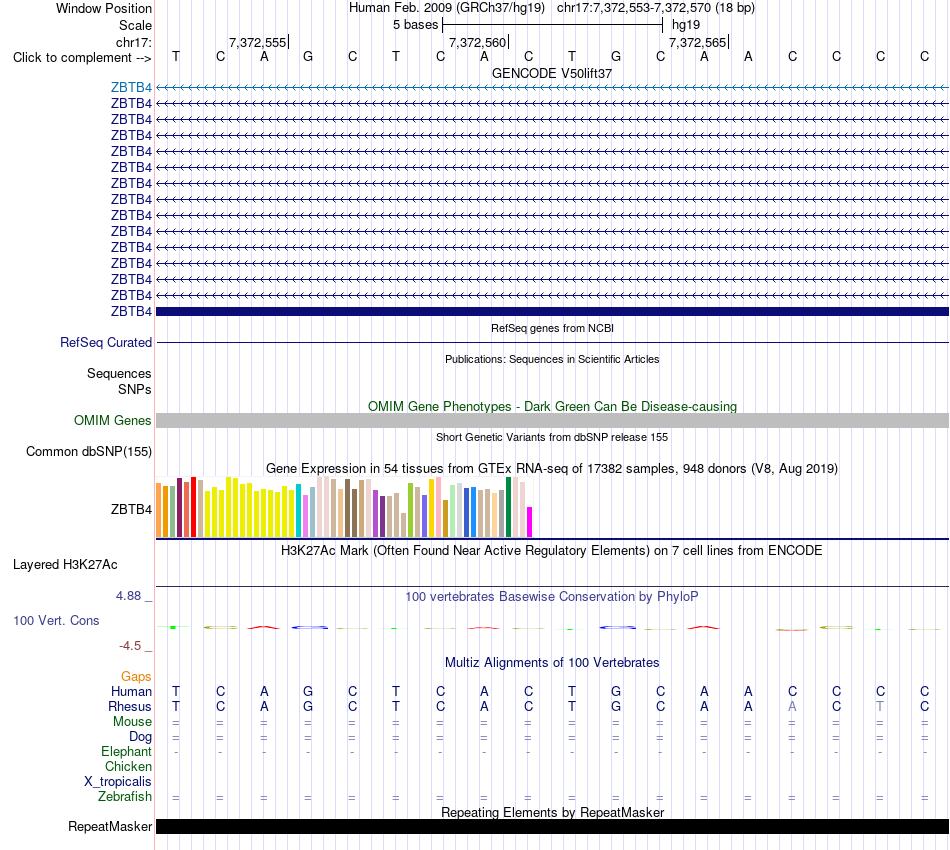Viewport: 950px width, 850px height.
Task: Click the X_tropicalis species label
Action: (118, 782)
